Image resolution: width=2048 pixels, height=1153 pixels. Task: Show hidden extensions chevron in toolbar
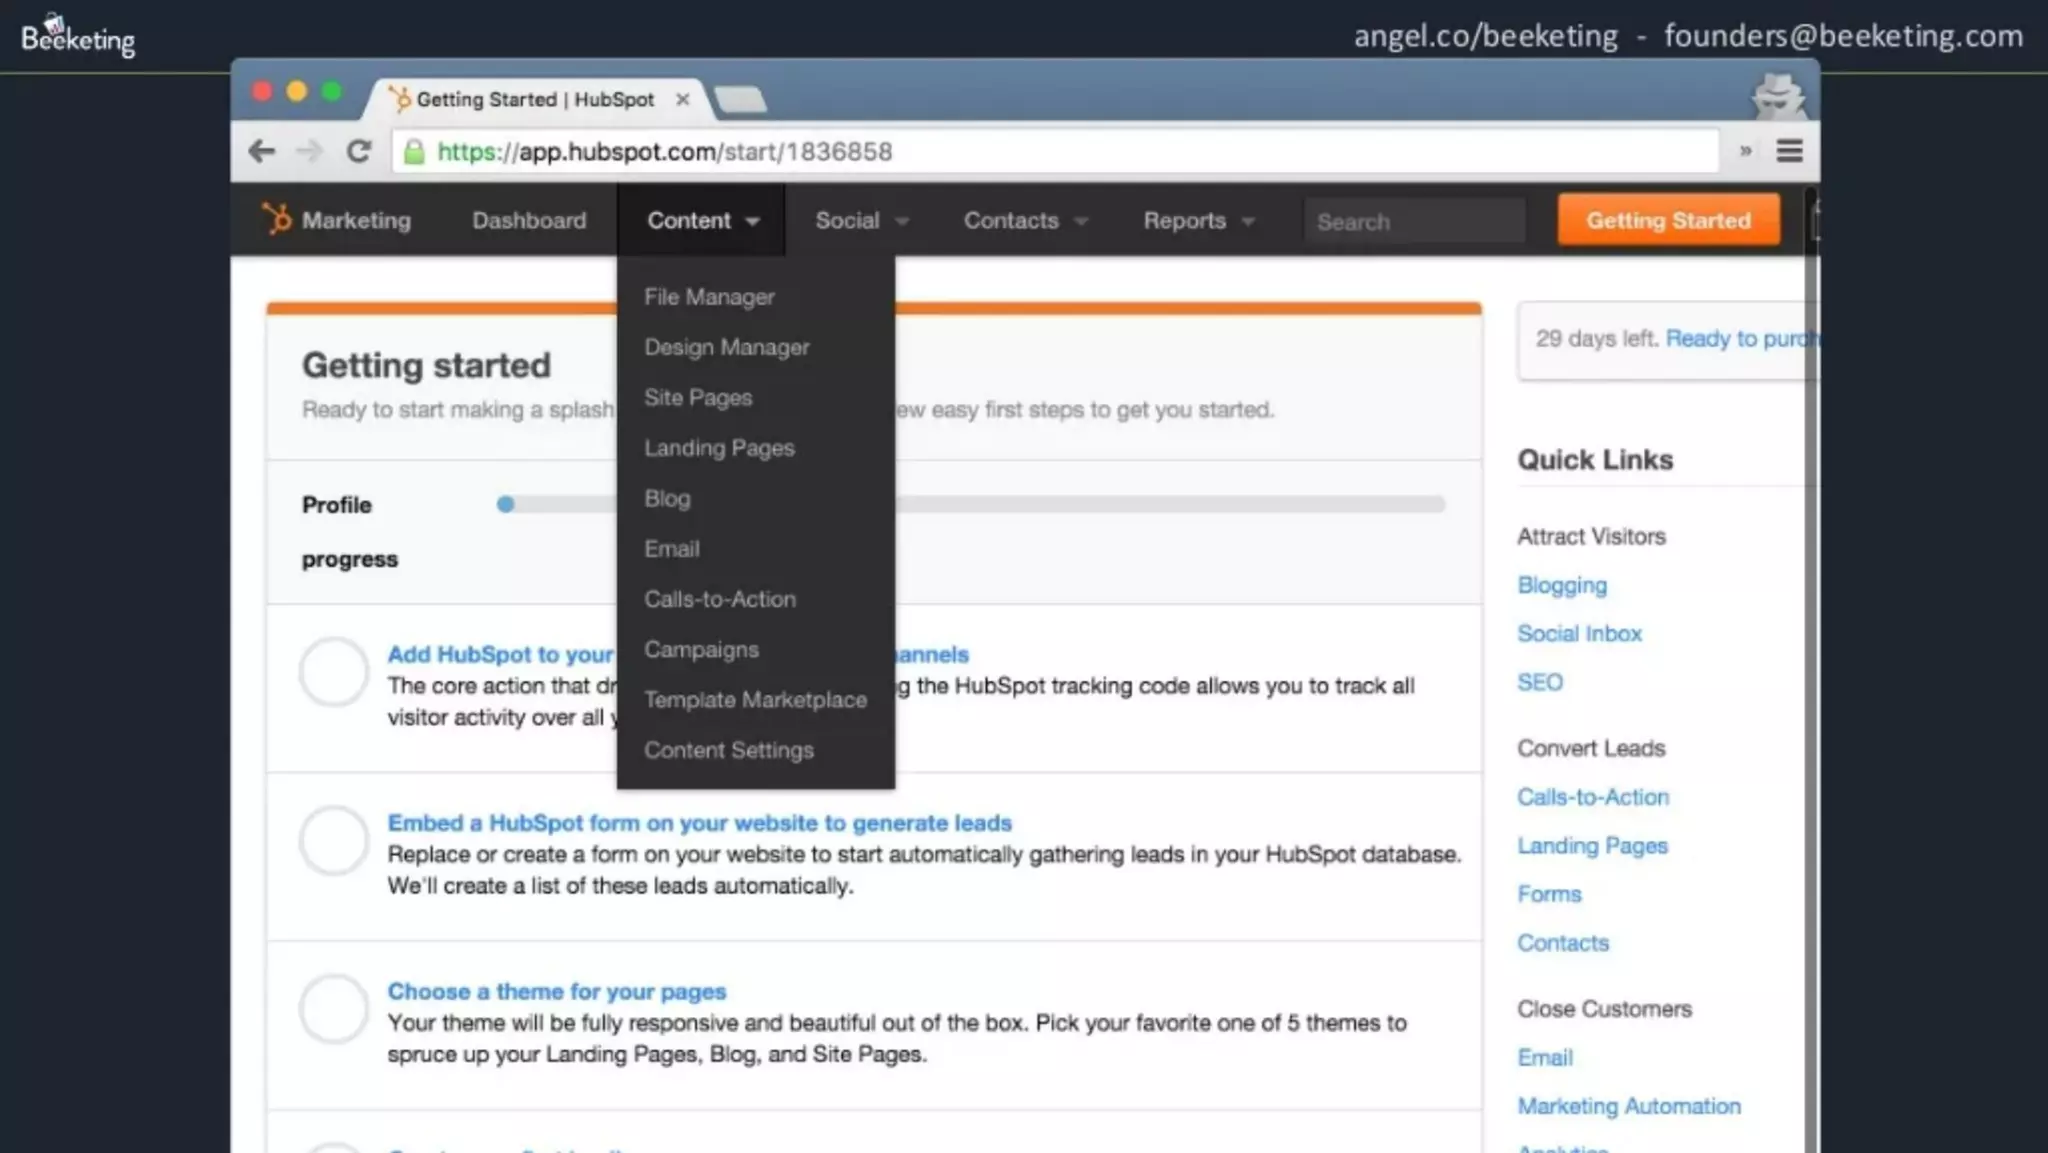(1745, 151)
